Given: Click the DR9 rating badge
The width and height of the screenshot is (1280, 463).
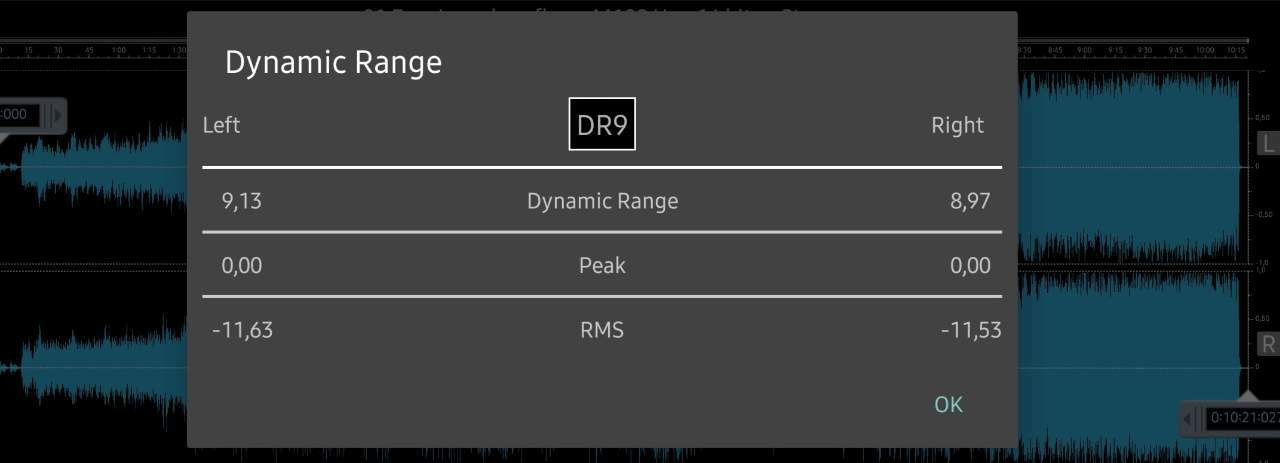Looking at the screenshot, I should [x=602, y=124].
